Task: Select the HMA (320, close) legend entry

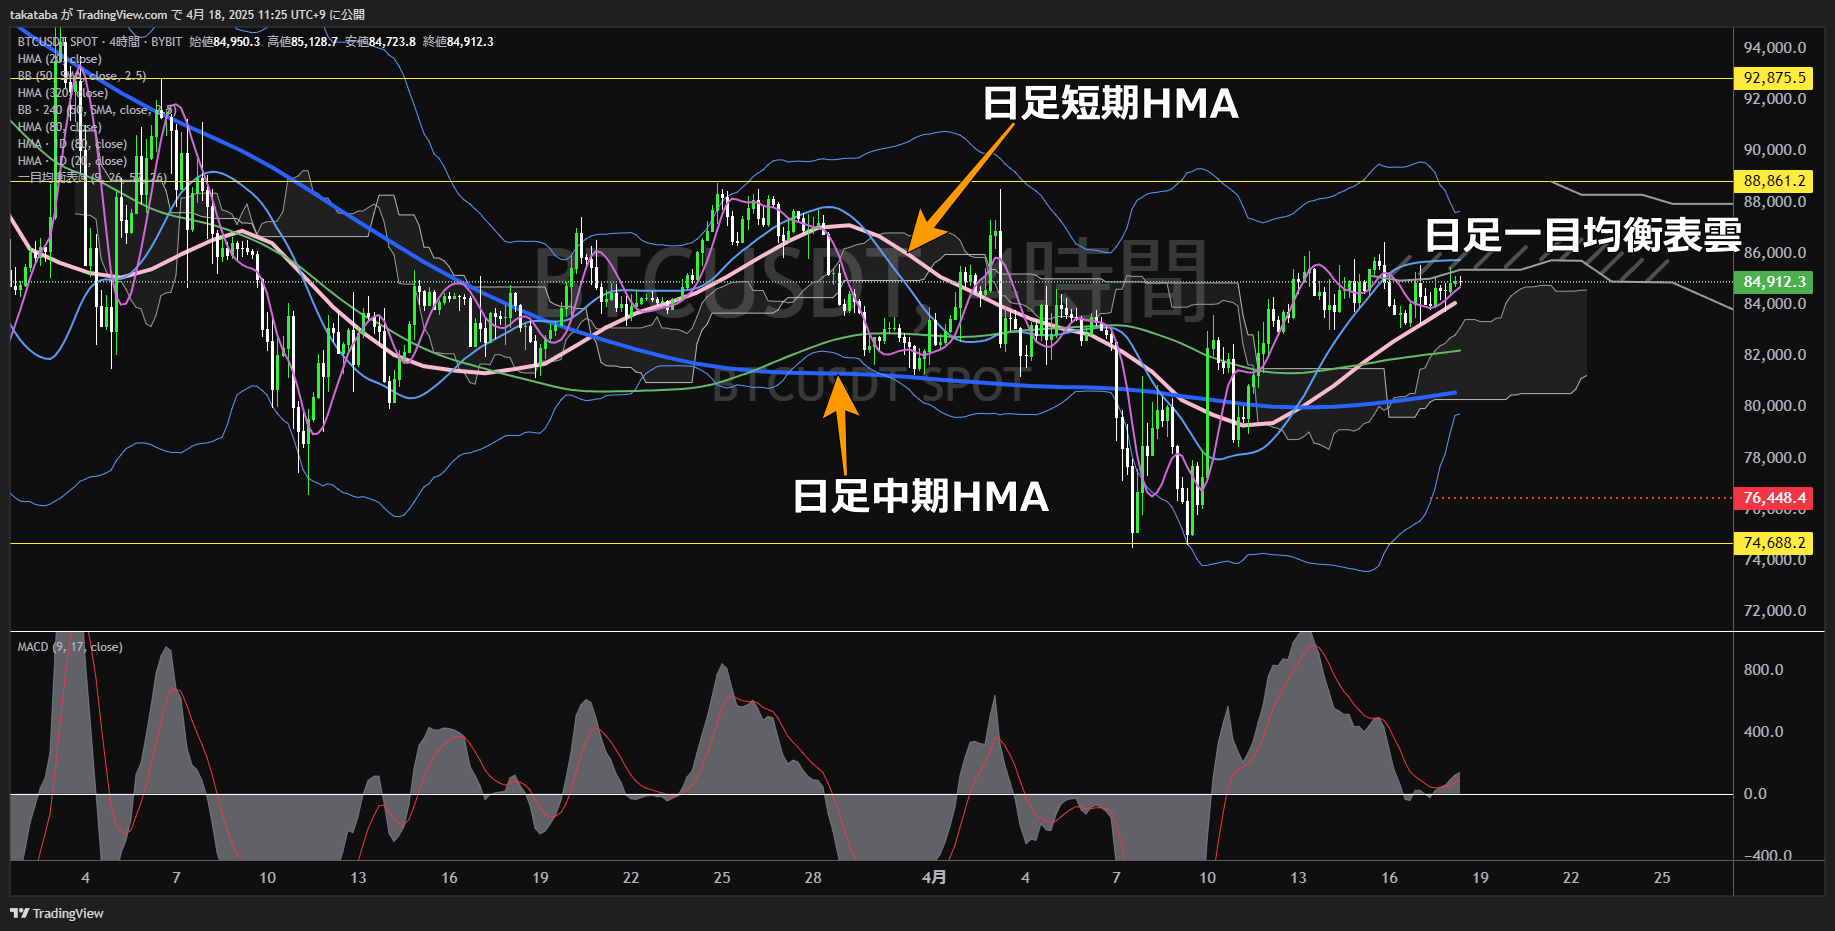Action: point(62,93)
